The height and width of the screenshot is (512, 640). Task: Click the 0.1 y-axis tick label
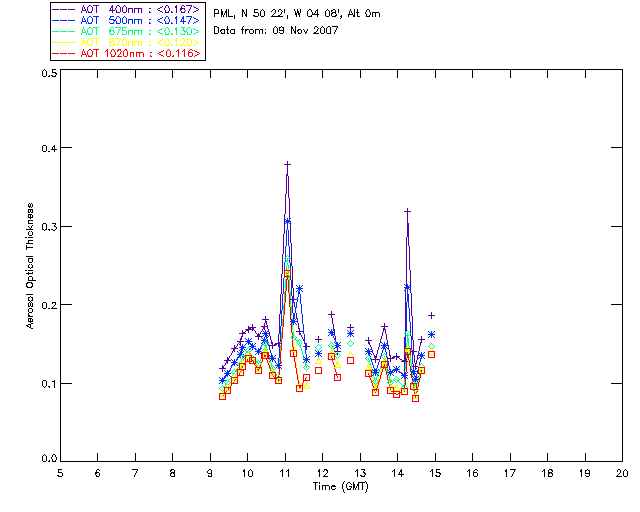[49, 384]
